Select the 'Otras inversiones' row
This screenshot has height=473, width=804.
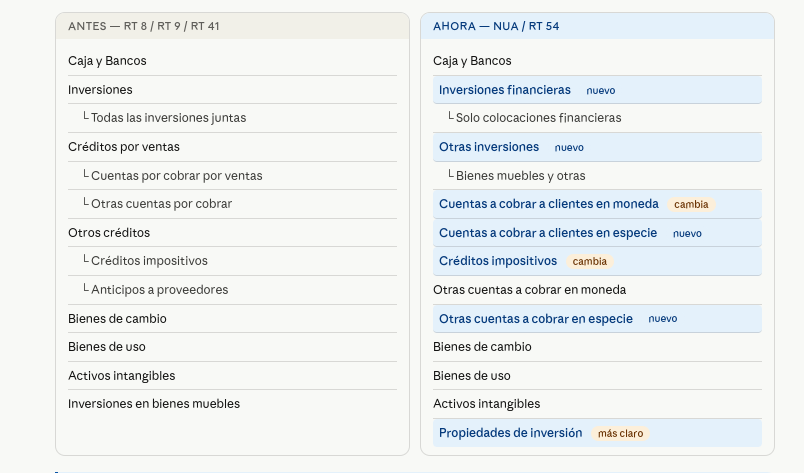(488, 147)
